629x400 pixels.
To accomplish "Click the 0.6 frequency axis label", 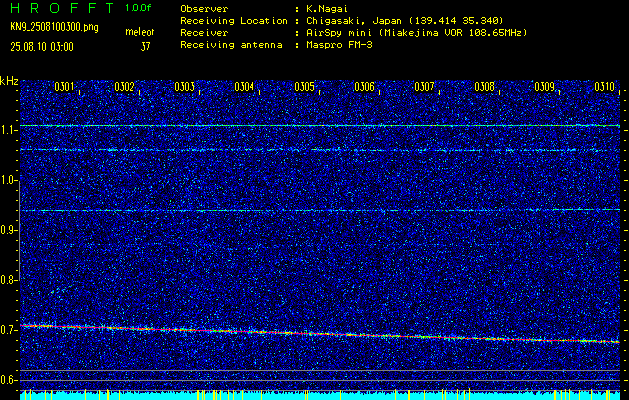I will [8, 380].
